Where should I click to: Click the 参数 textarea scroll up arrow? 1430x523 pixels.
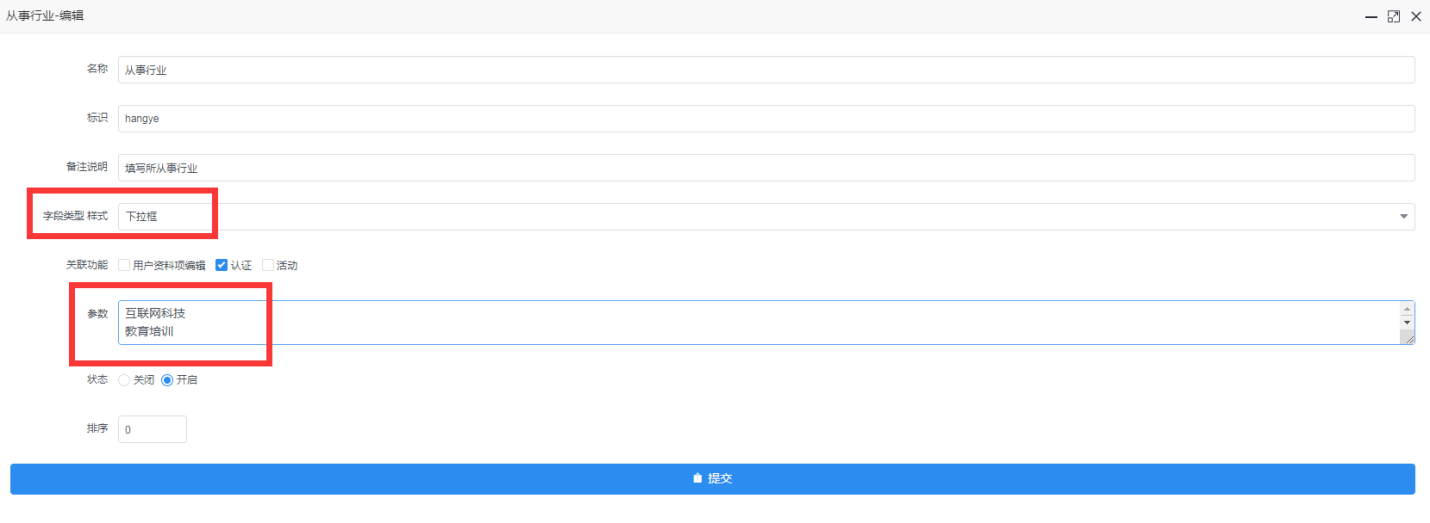click(x=1408, y=308)
